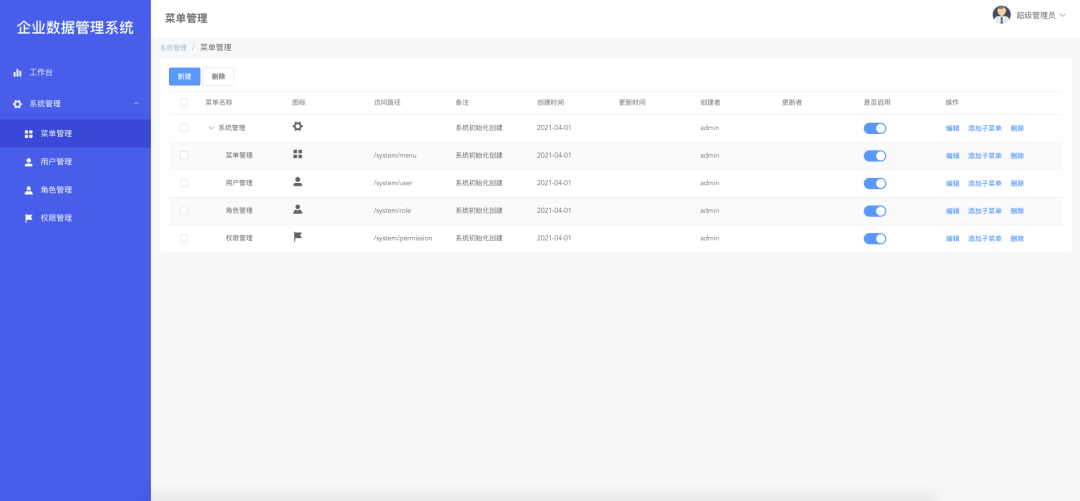Image resolution: width=1080 pixels, height=501 pixels.
Task: Click the person icon beside 用户管理 in sidebar
Action: tap(29, 162)
